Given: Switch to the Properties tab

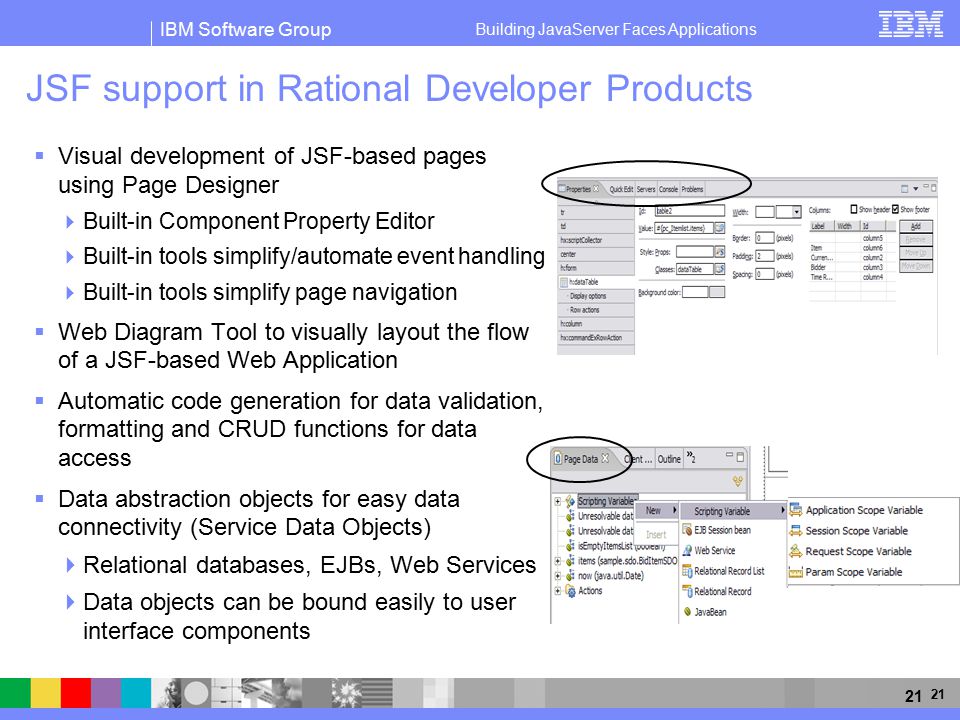Looking at the screenshot, I should [579, 189].
